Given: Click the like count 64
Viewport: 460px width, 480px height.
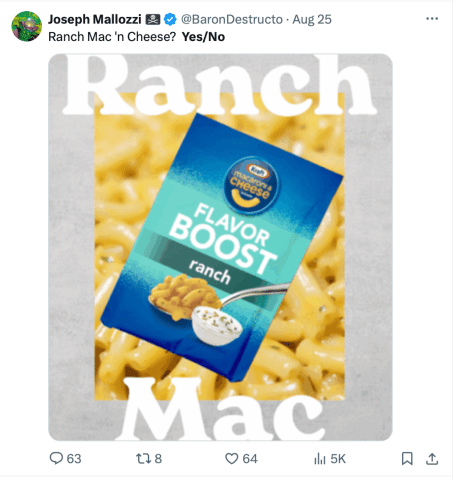Looking at the screenshot, I should (250, 459).
